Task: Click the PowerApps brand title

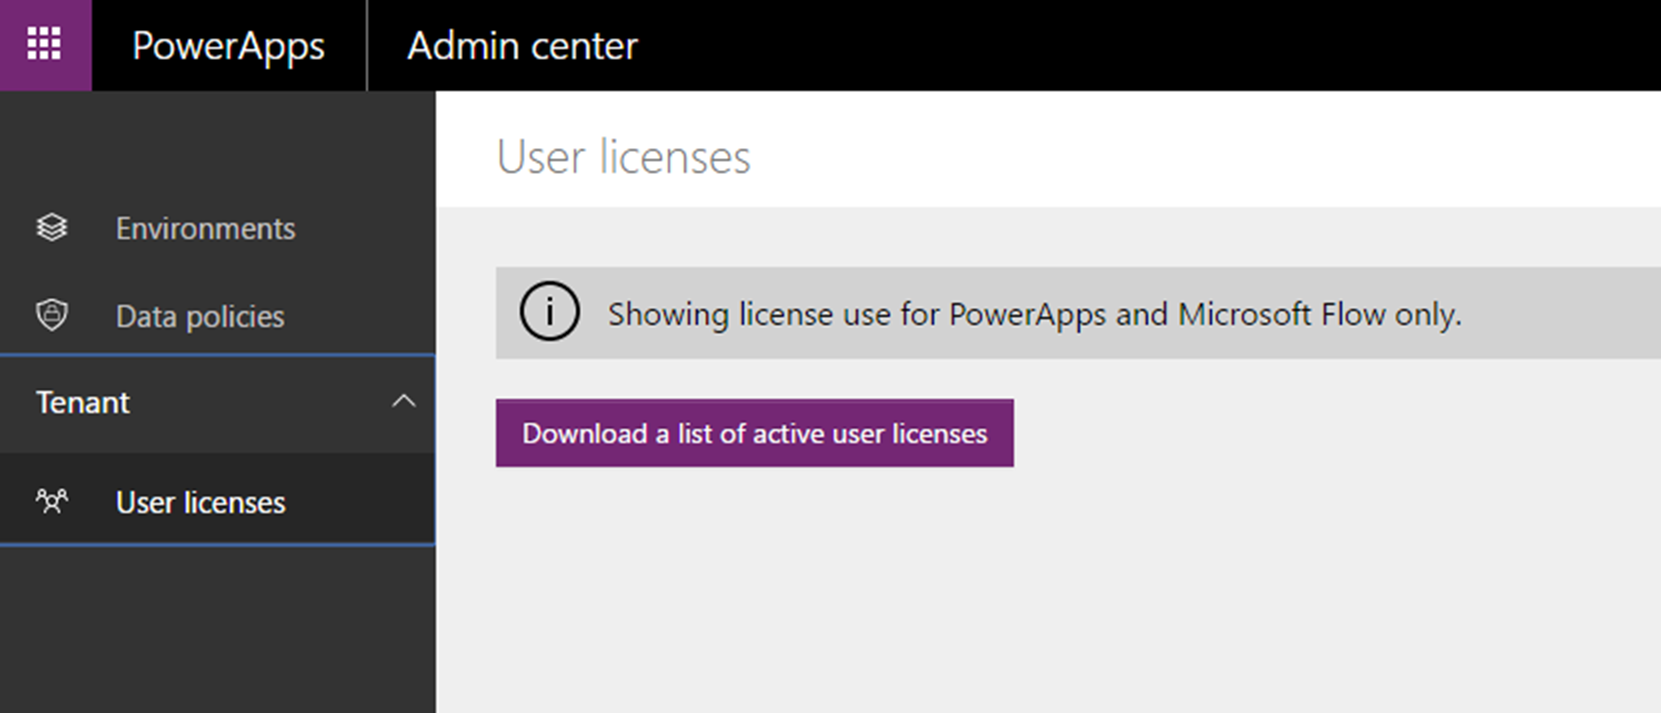Action: coord(228,46)
